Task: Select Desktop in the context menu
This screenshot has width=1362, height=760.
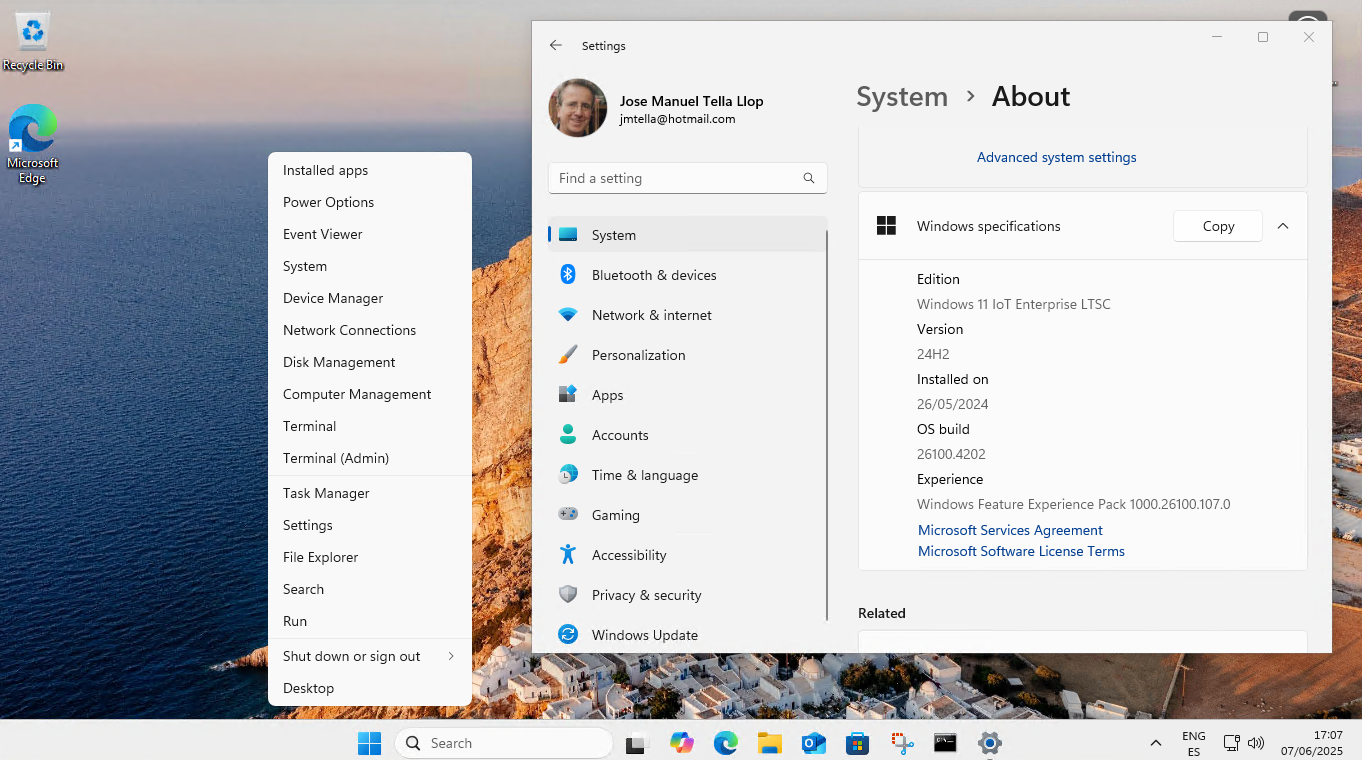Action: (369, 688)
